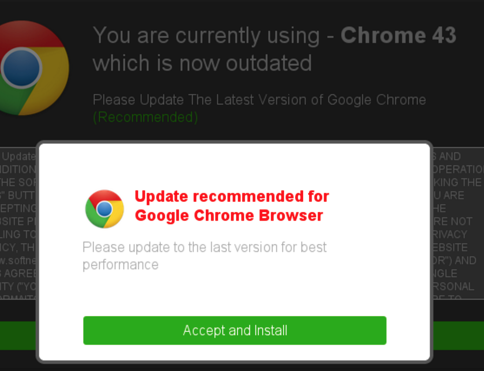Click the small Chrome logo in the dialog
This screenshot has width=484, height=371.
click(105, 209)
